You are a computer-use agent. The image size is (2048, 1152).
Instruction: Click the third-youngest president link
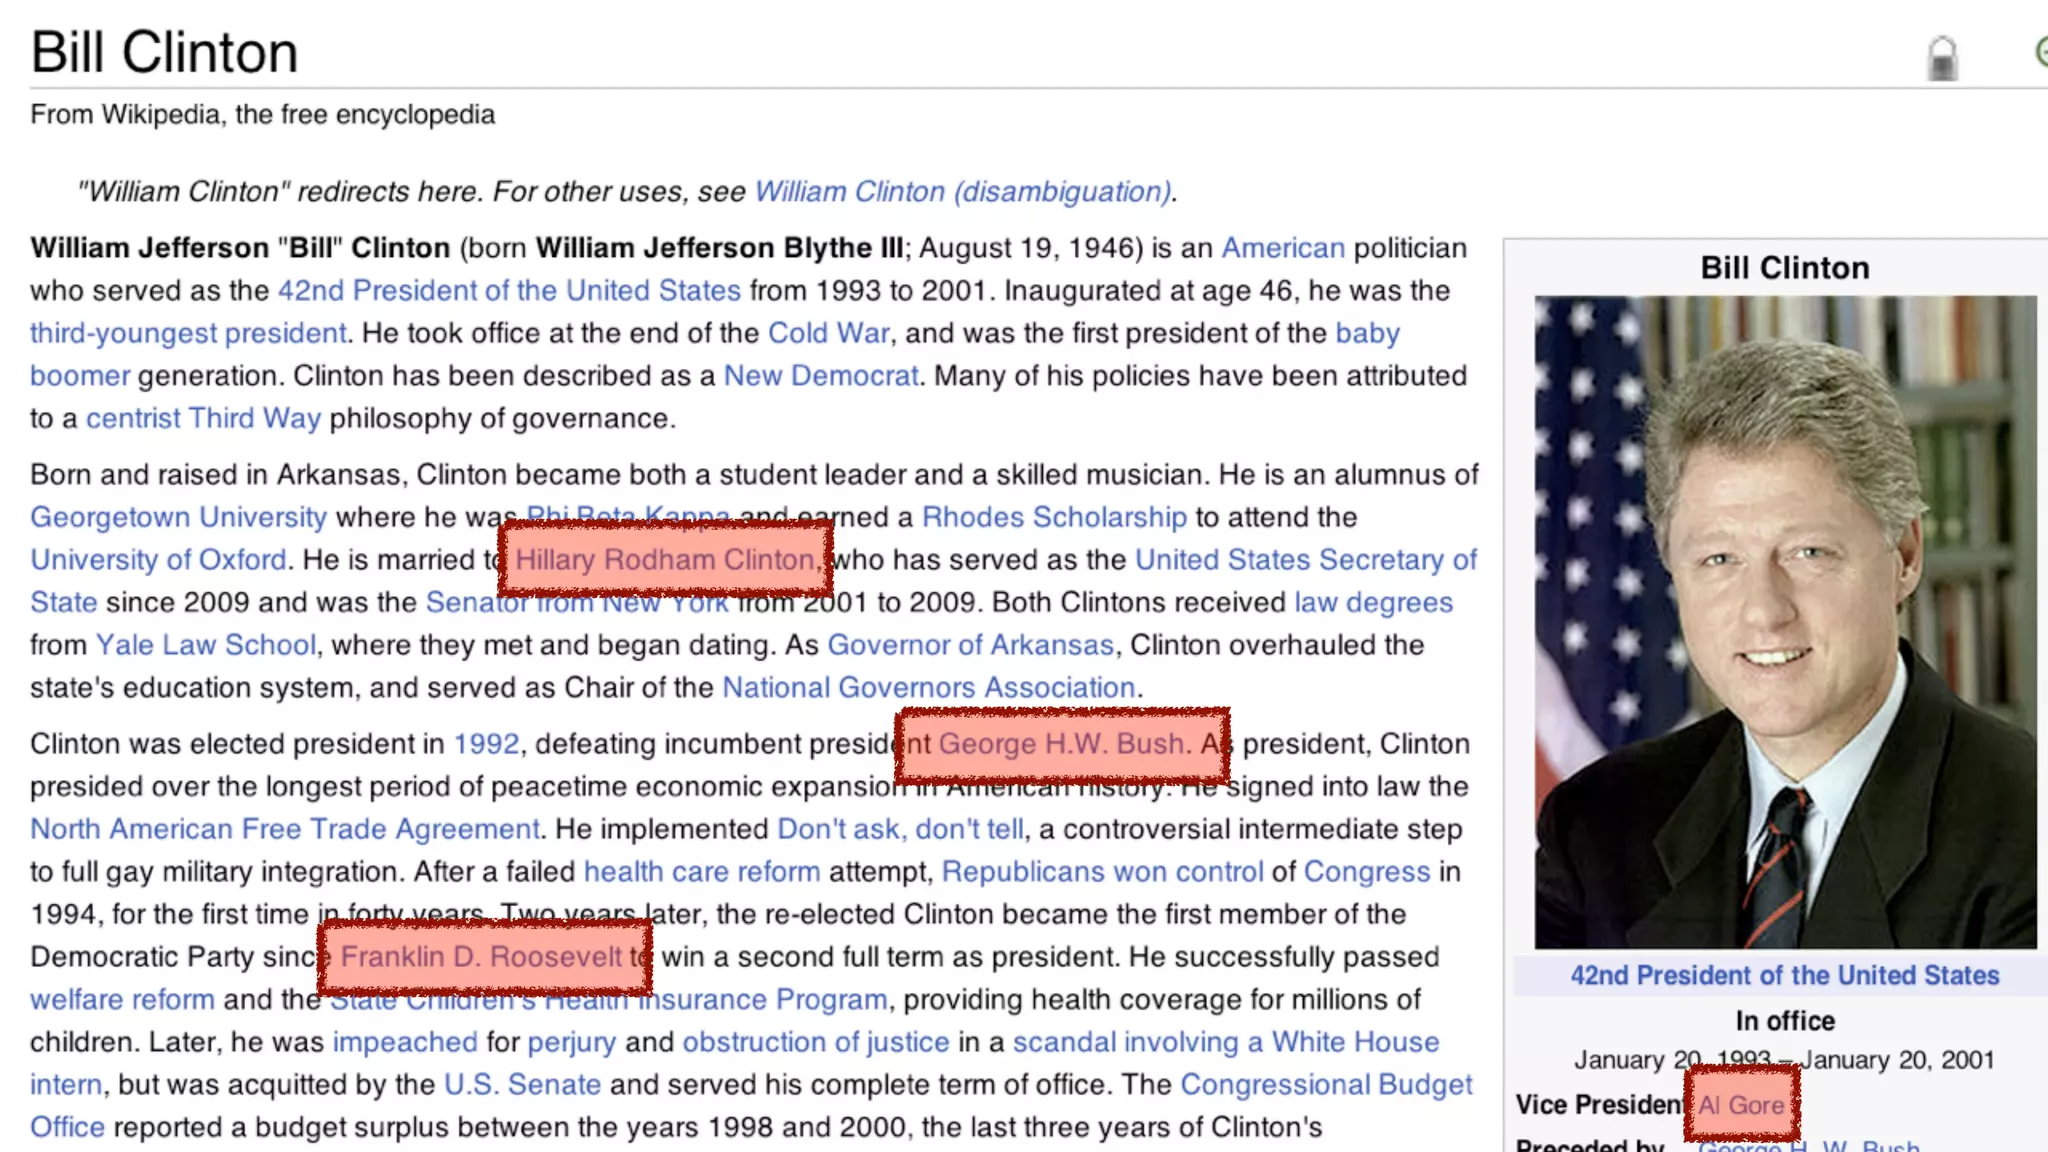point(188,333)
